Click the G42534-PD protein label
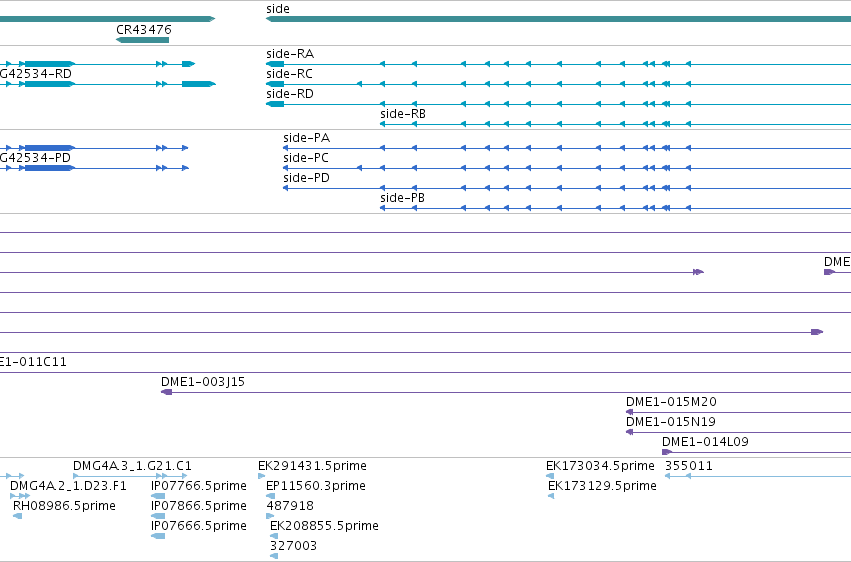The image size is (851, 562). [x=35, y=158]
